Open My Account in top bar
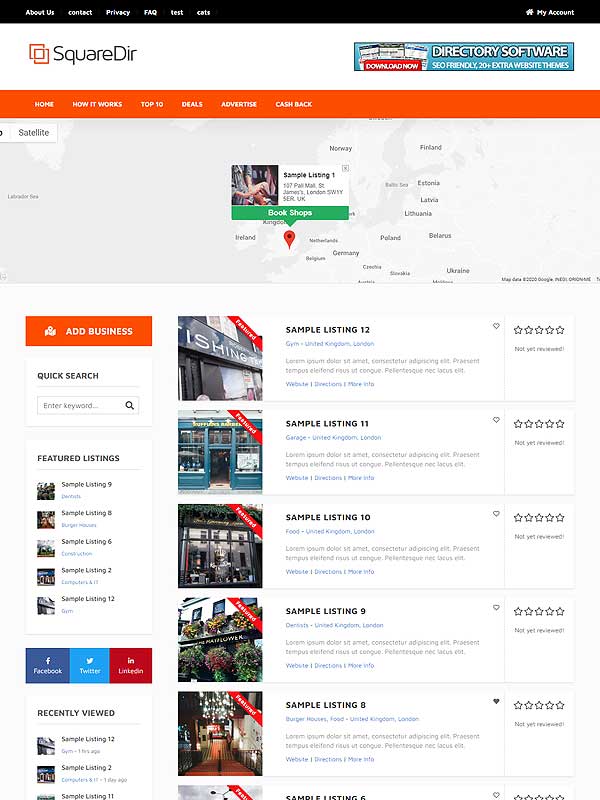Viewport: 600px width, 800px height. coord(550,12)
